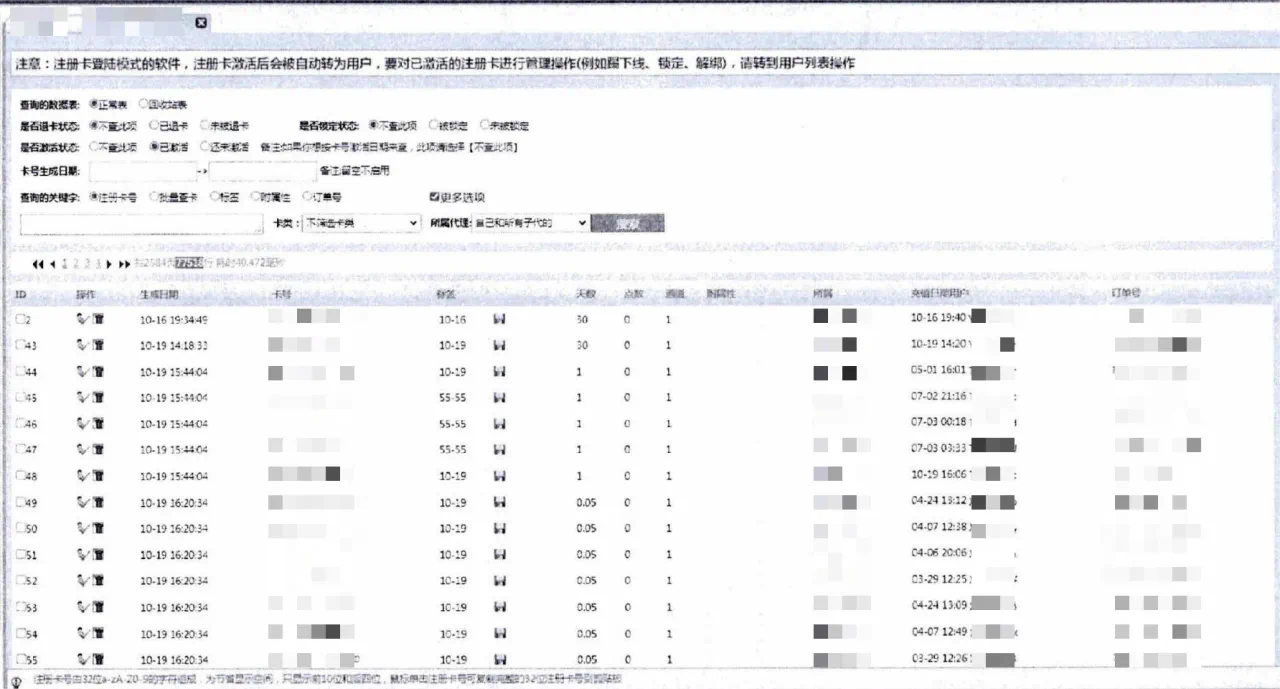
Task: Tick the checkbox for row ID 45
Action: pos(20,397)
